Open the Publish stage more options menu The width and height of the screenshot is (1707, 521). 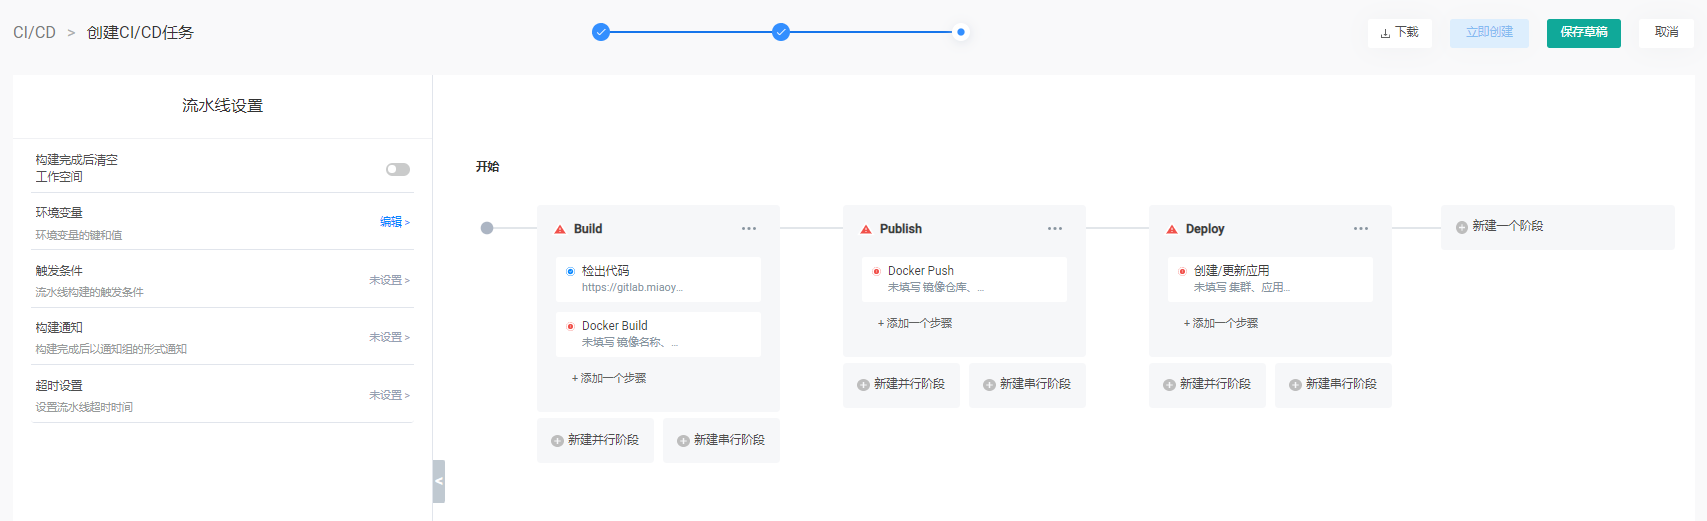tap(1054, 229)
